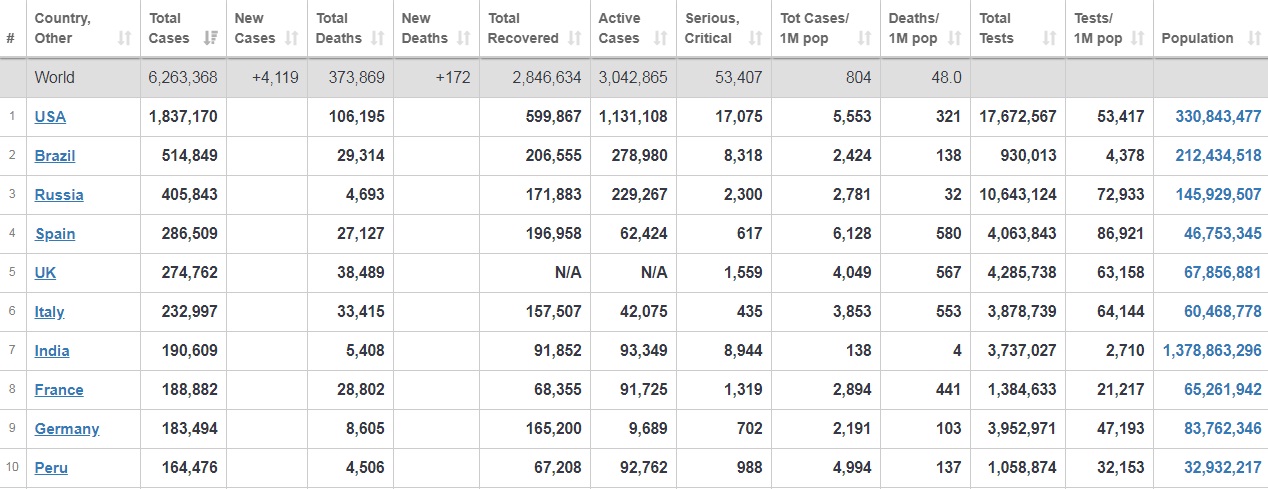The image size is (1268, 489).
Task: Open the Germany country link
Action: [67, 429]
